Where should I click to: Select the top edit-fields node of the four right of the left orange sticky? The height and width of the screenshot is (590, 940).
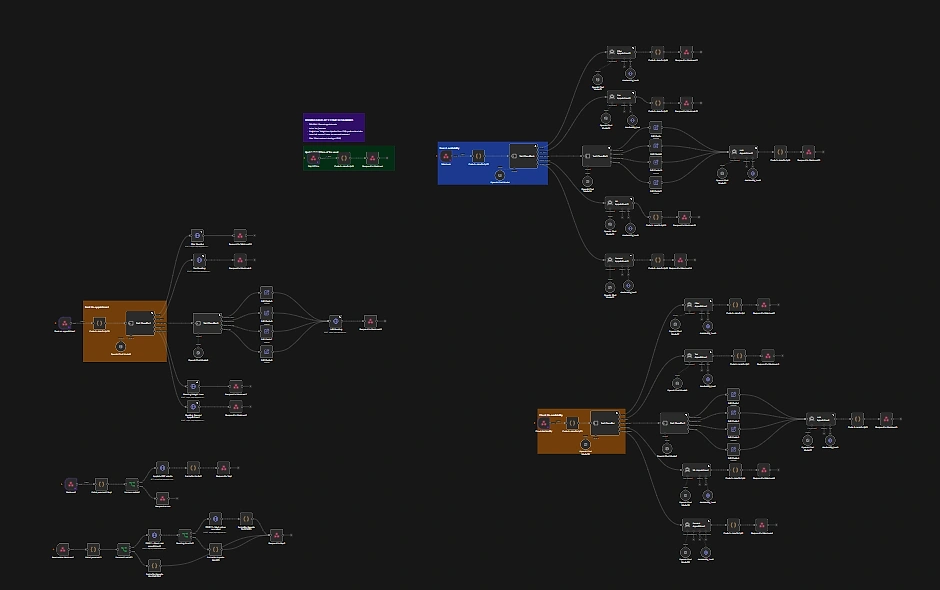[x=267, y=293]
